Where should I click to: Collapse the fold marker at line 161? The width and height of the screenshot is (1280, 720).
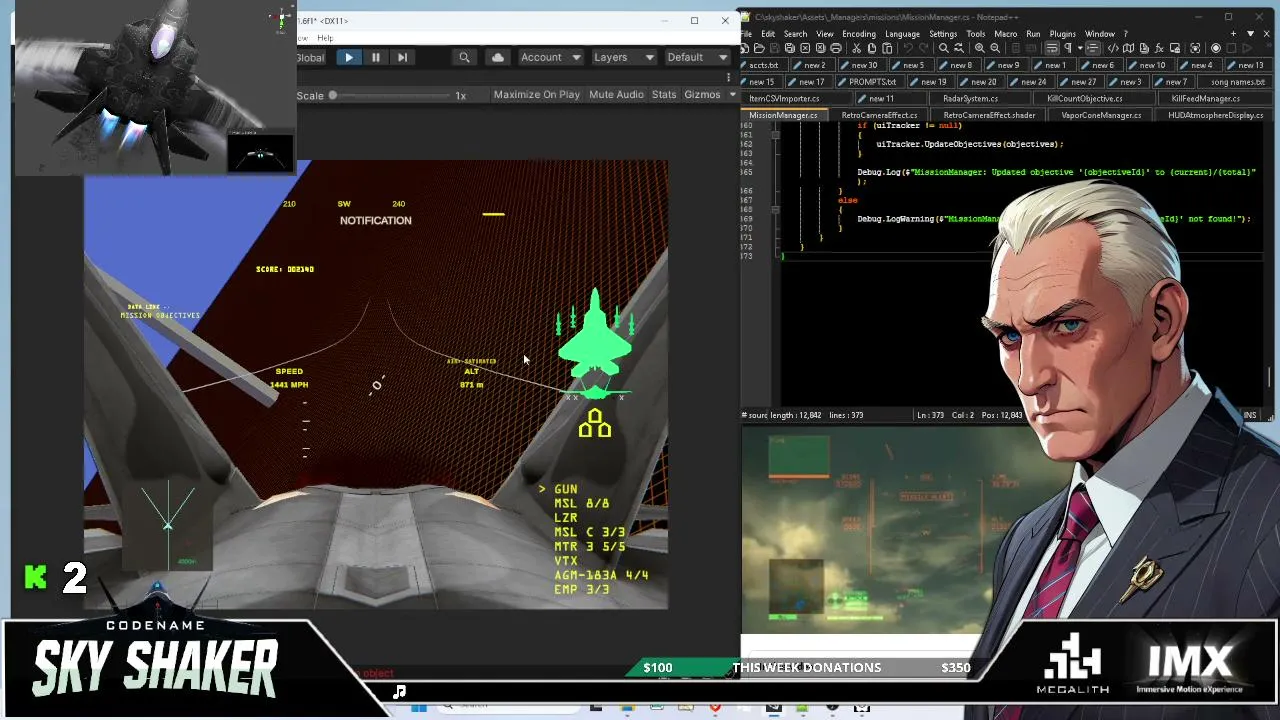[x=775, y=134]
